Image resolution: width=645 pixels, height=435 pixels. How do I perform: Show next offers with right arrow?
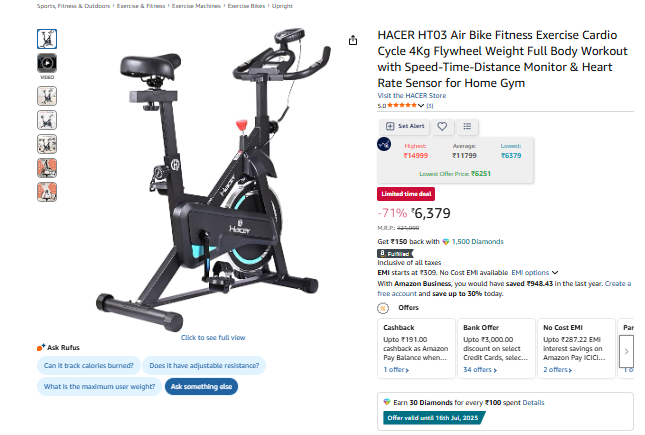626,351
